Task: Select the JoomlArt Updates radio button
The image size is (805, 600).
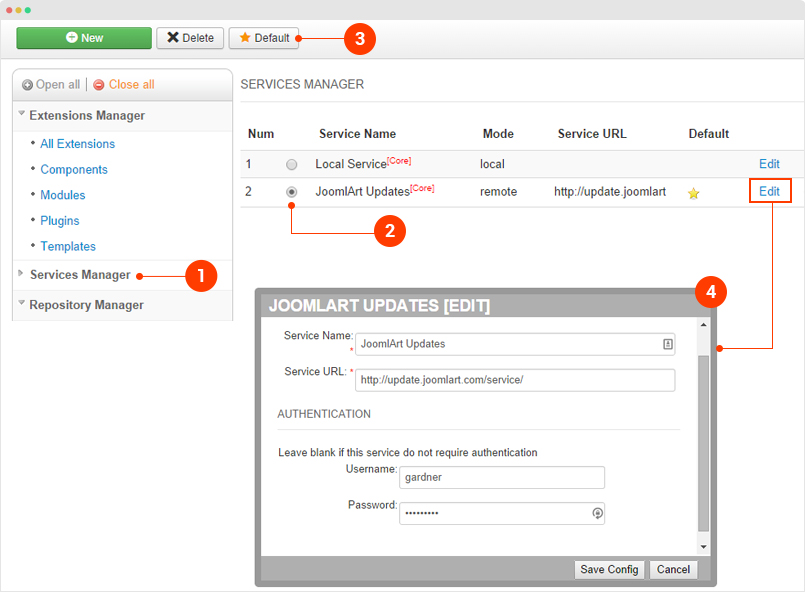Action: pos(292,192)
